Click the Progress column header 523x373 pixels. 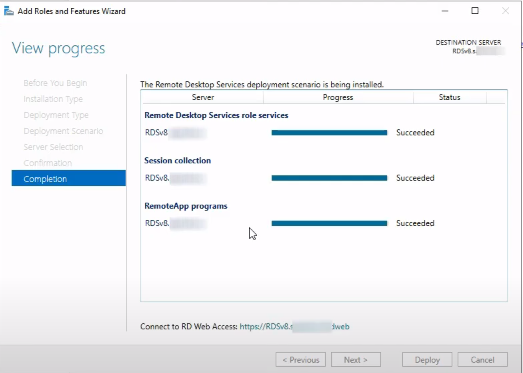pos(338,97)
